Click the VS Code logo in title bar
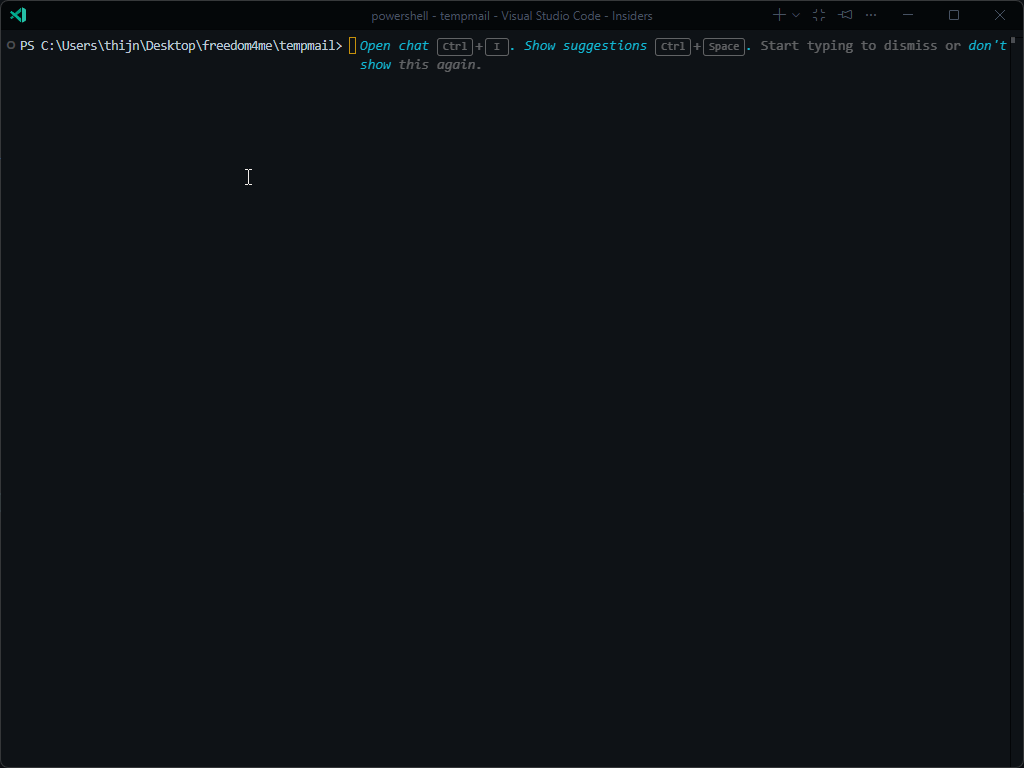This screenshot has width=1024, height=768. [x=18, y=15]
